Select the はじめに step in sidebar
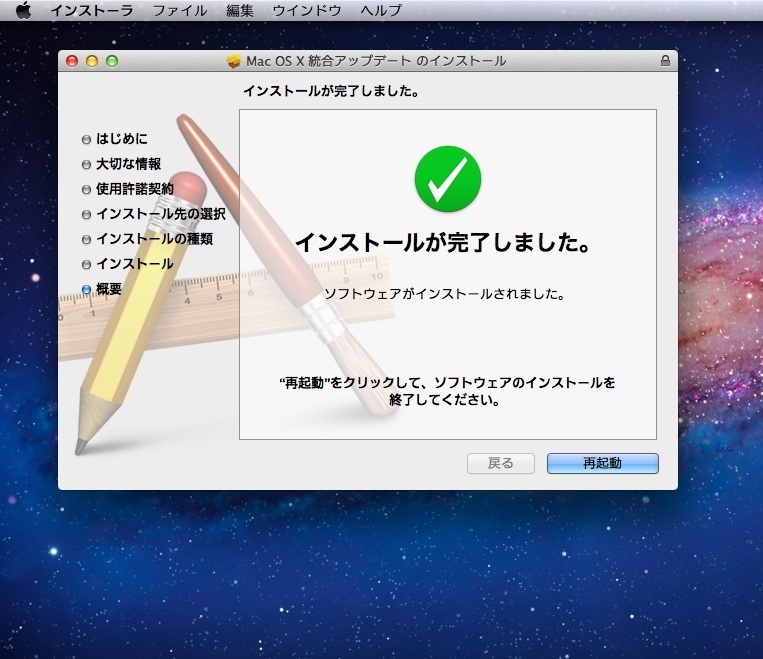 click(122, 139)
